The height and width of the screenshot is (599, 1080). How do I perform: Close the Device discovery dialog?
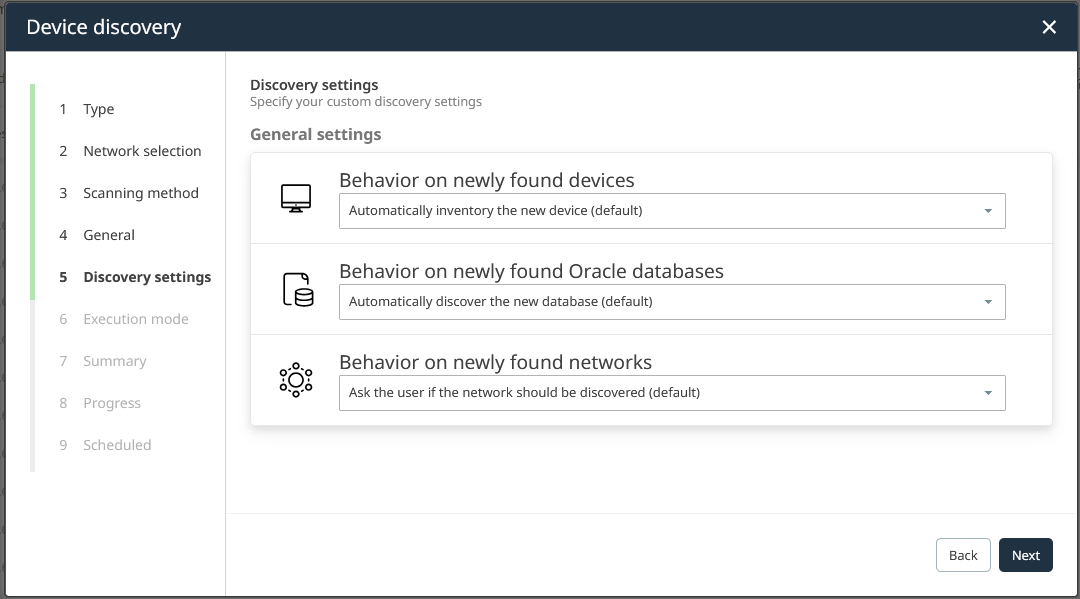[x=1049, y=27]
